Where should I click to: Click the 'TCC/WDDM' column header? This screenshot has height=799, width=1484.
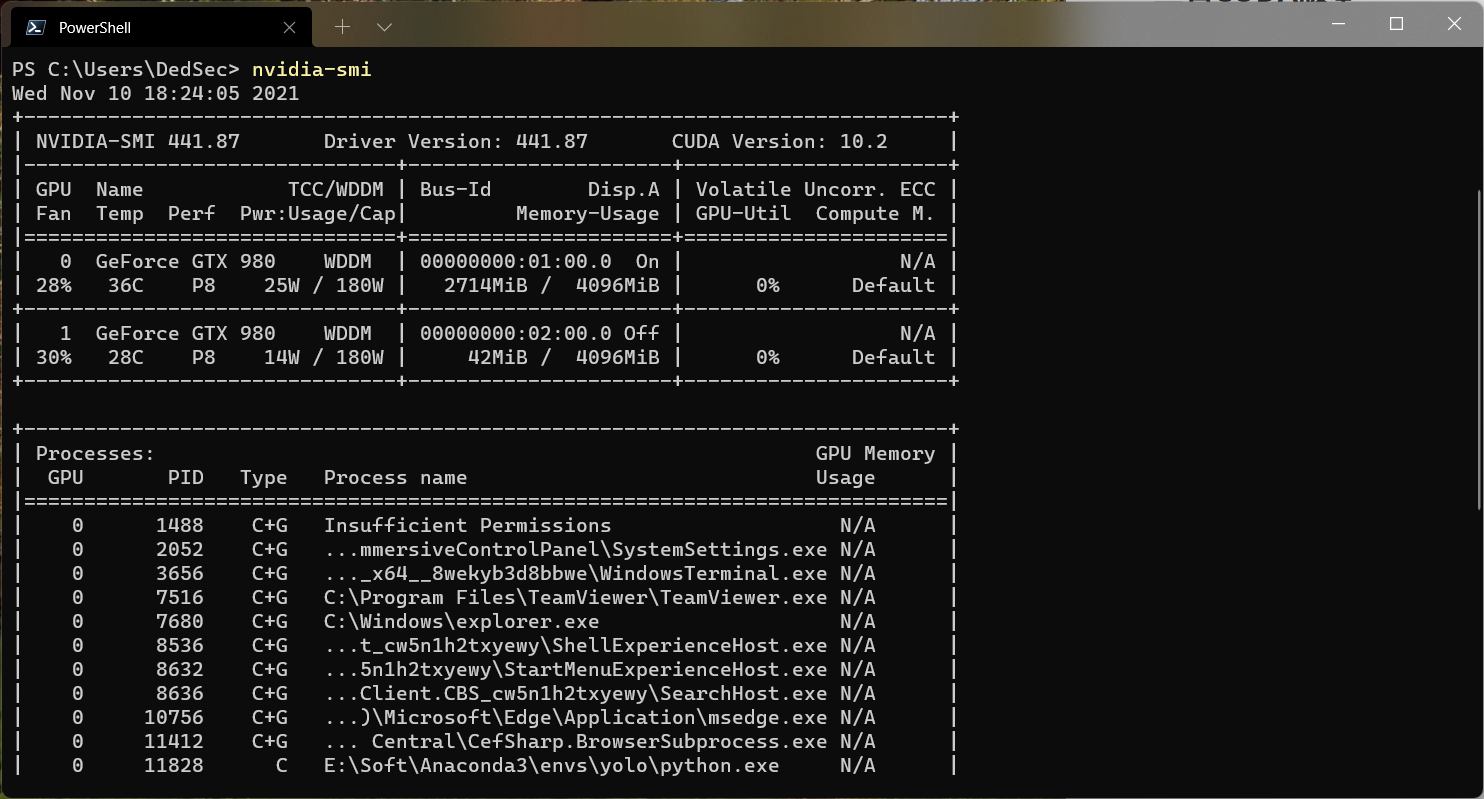pyautogui.click(x=336, y=190)
